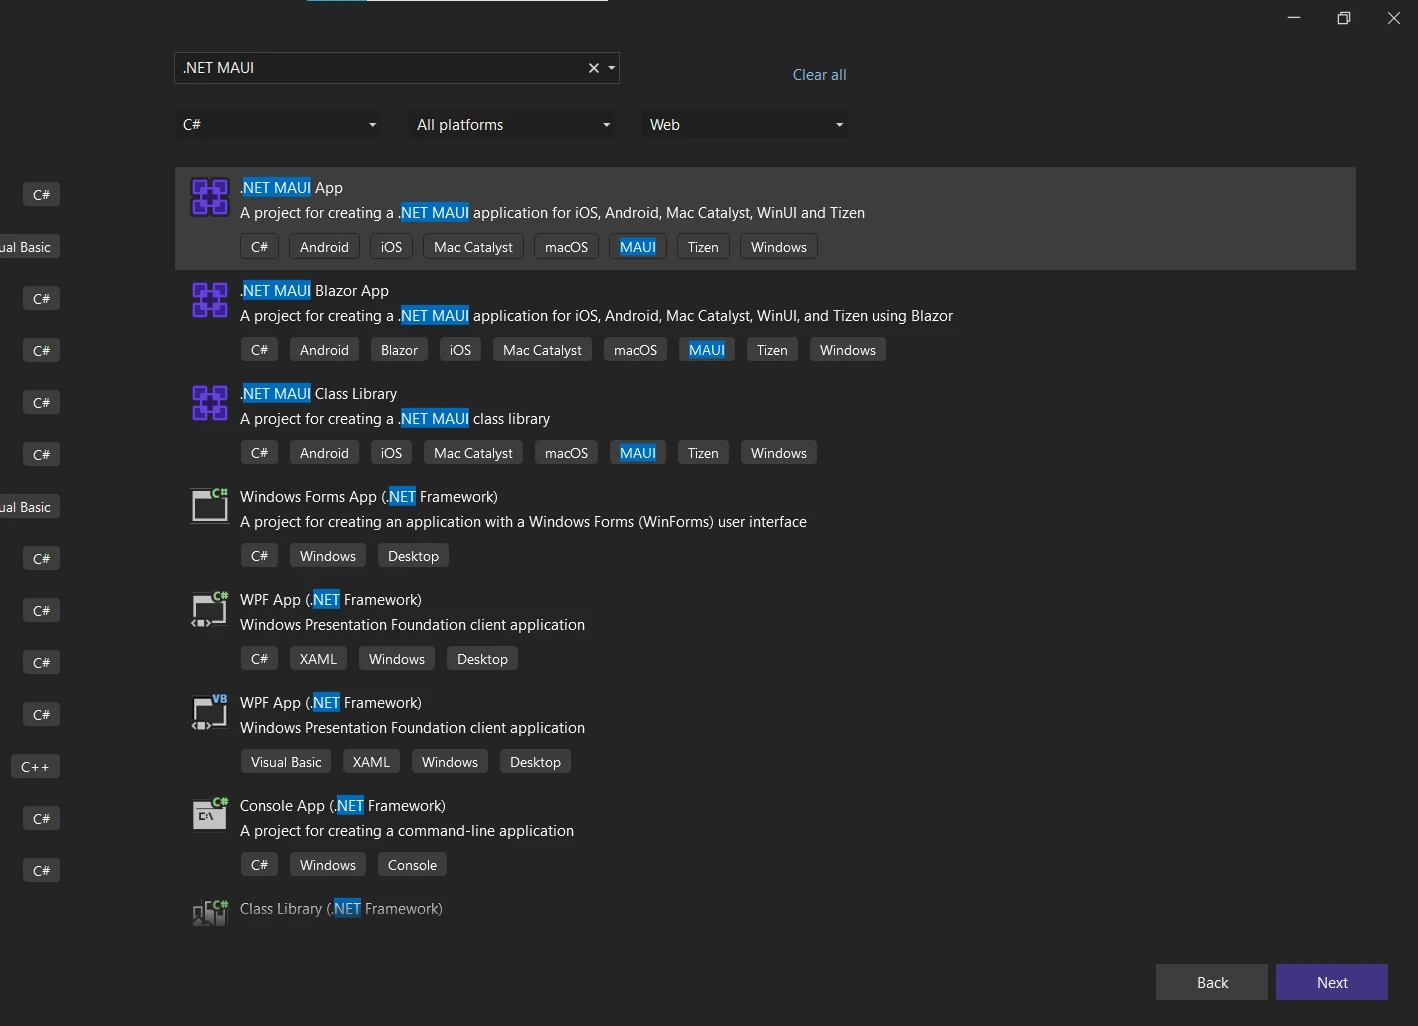The height and width of the screenshot is (1026, 1418).
Task: Click the C# WPF App template icon
Action: (x=210, y=608)
